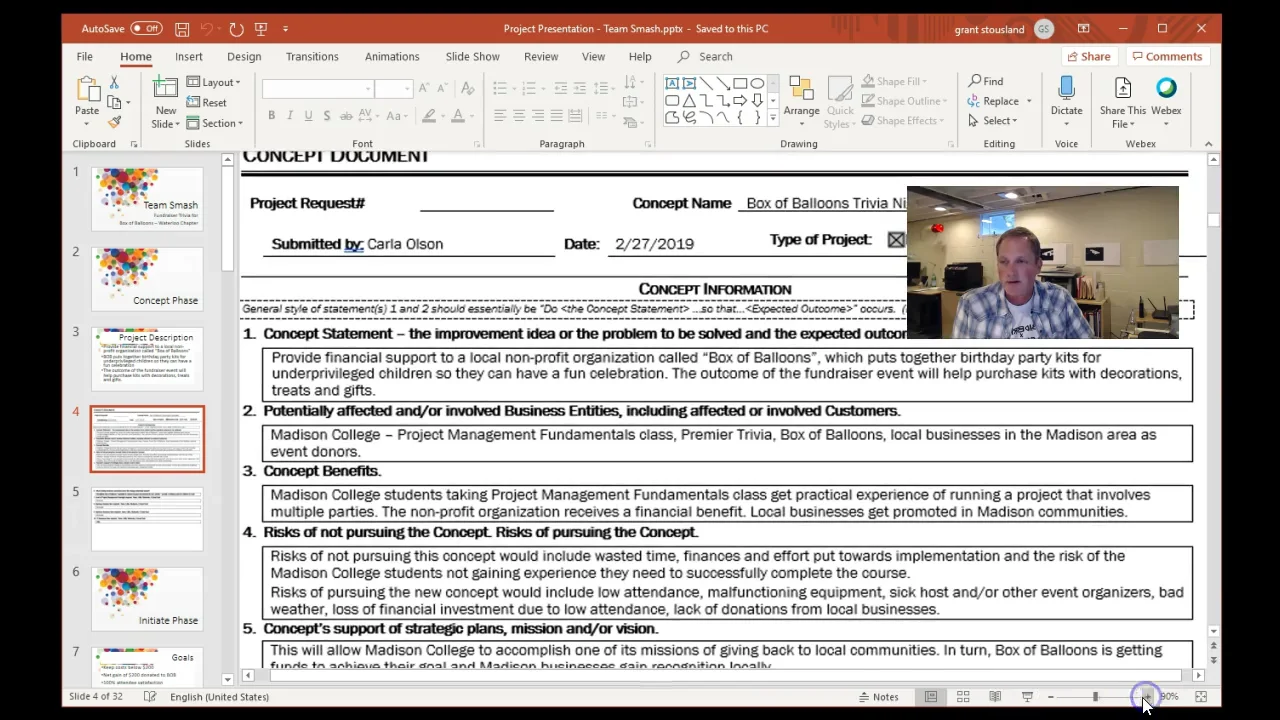This screenshot has height=720, width=1280.
Task: Toggle text Shadow formatting
Action: tap(328, 116)
